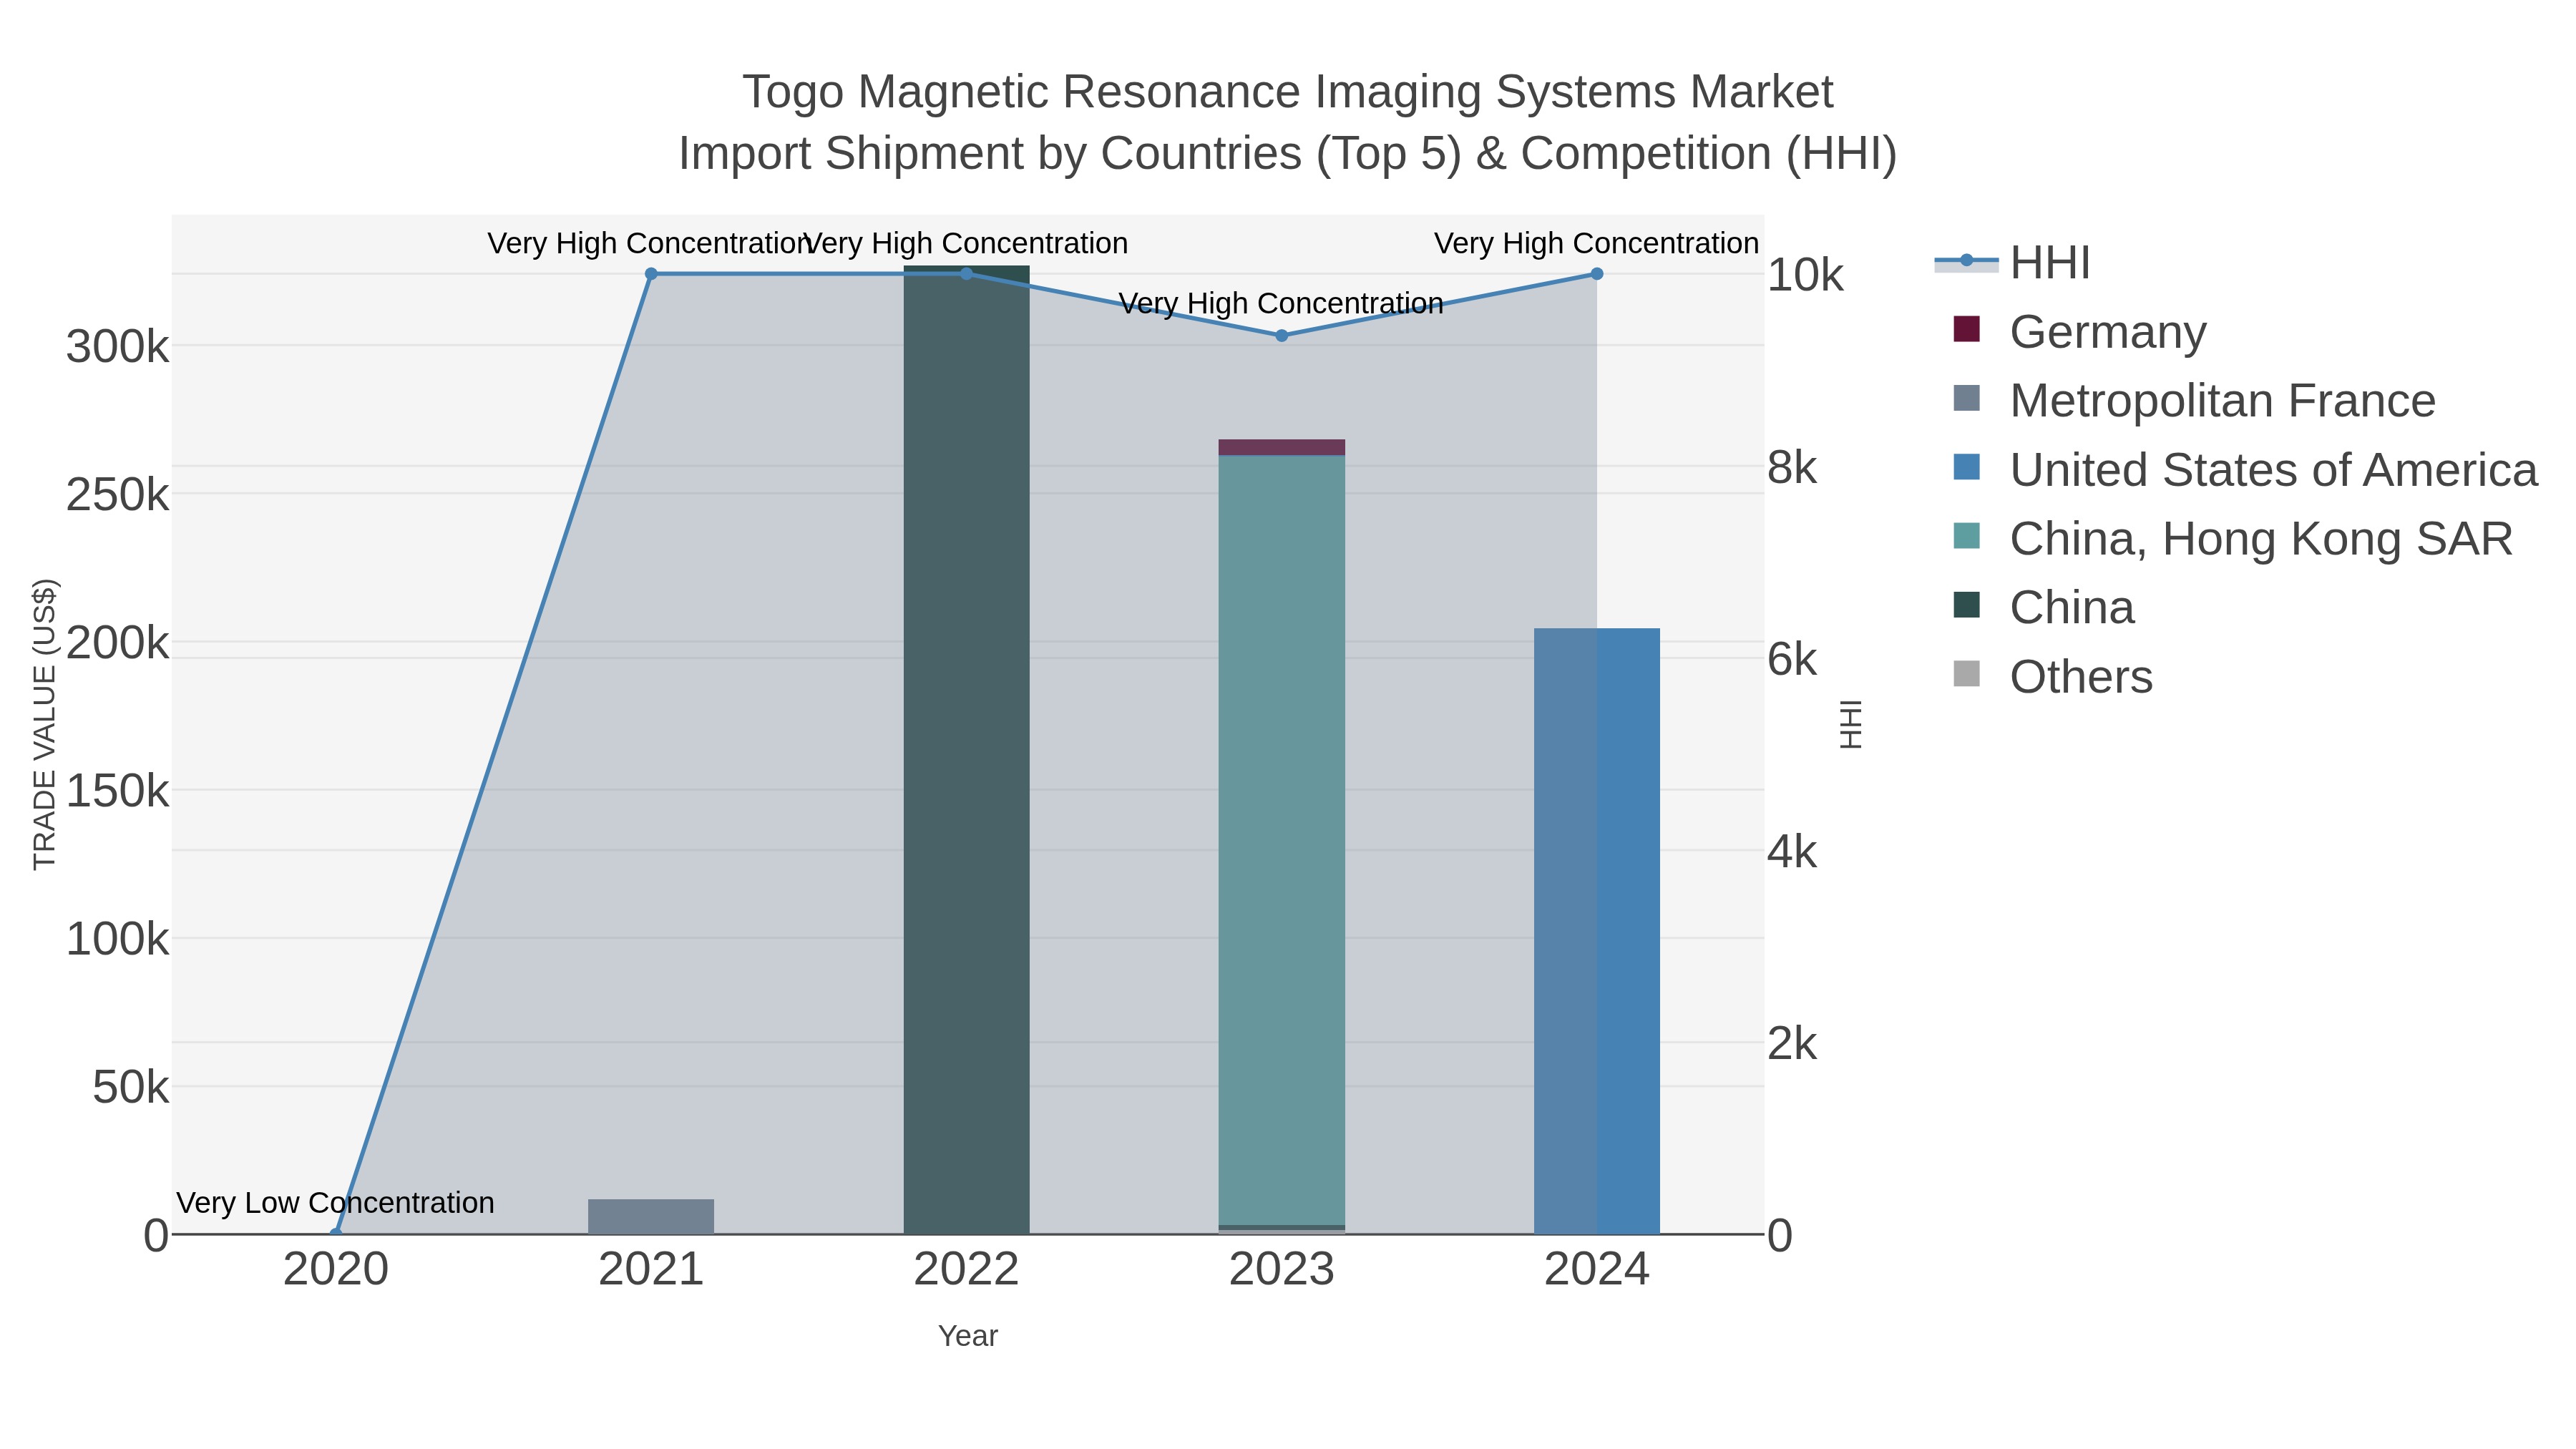Screen dimensions: 2576x1449
Task: Click the 300k trade value tick
Action: pos(118,347)
